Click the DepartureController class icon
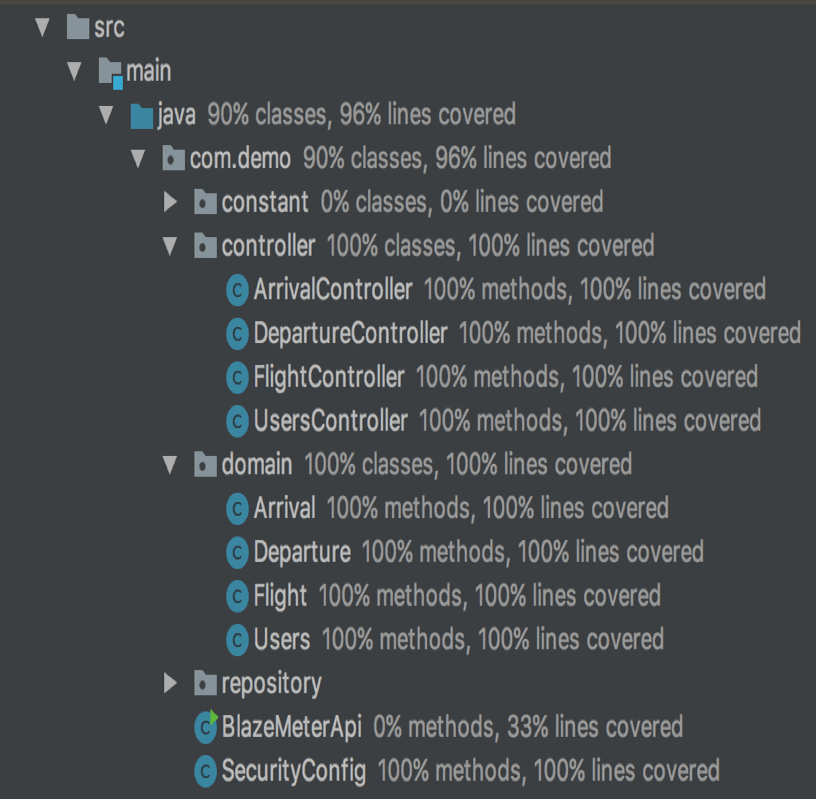816x799 pixels. click(x=237, y=333)
